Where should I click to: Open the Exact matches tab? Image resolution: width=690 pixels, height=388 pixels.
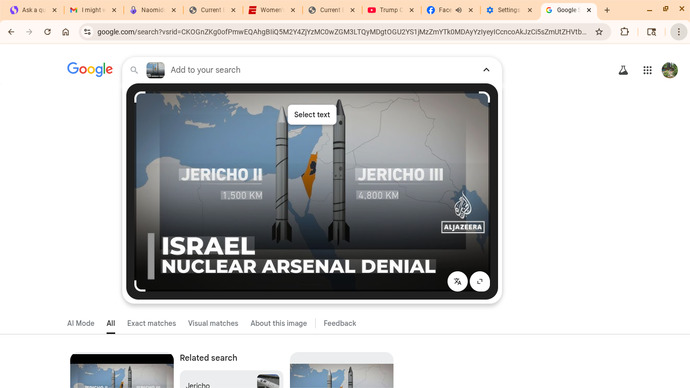click(151, 323)
